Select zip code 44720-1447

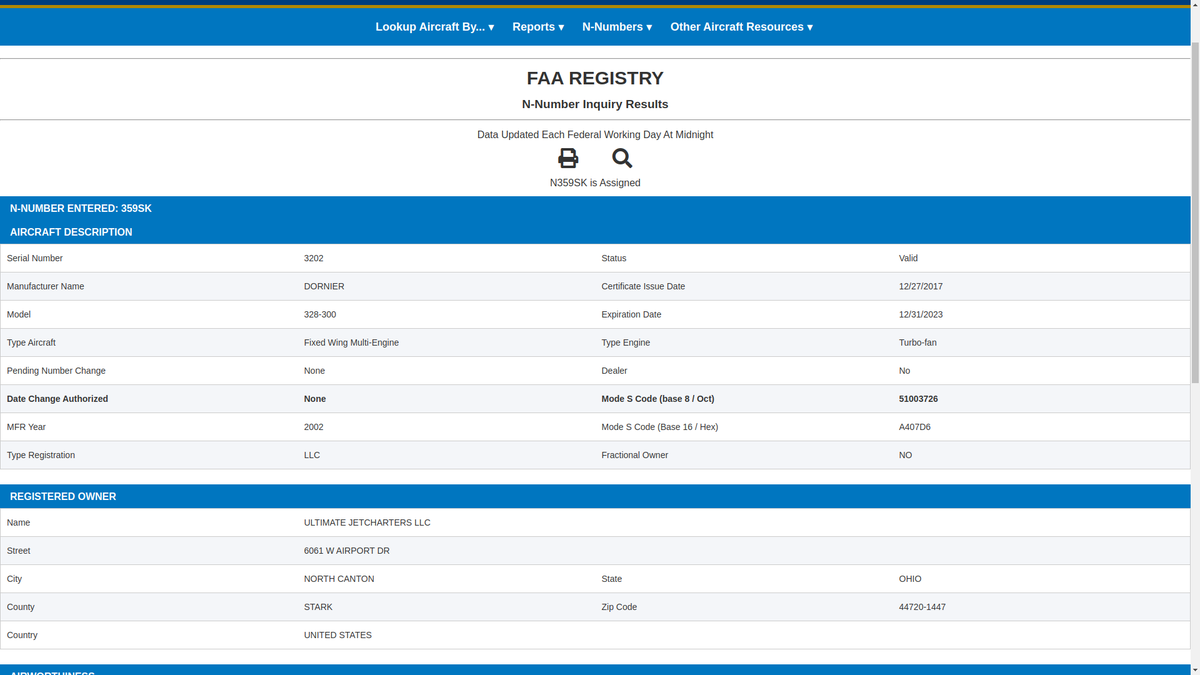point(922,607)
